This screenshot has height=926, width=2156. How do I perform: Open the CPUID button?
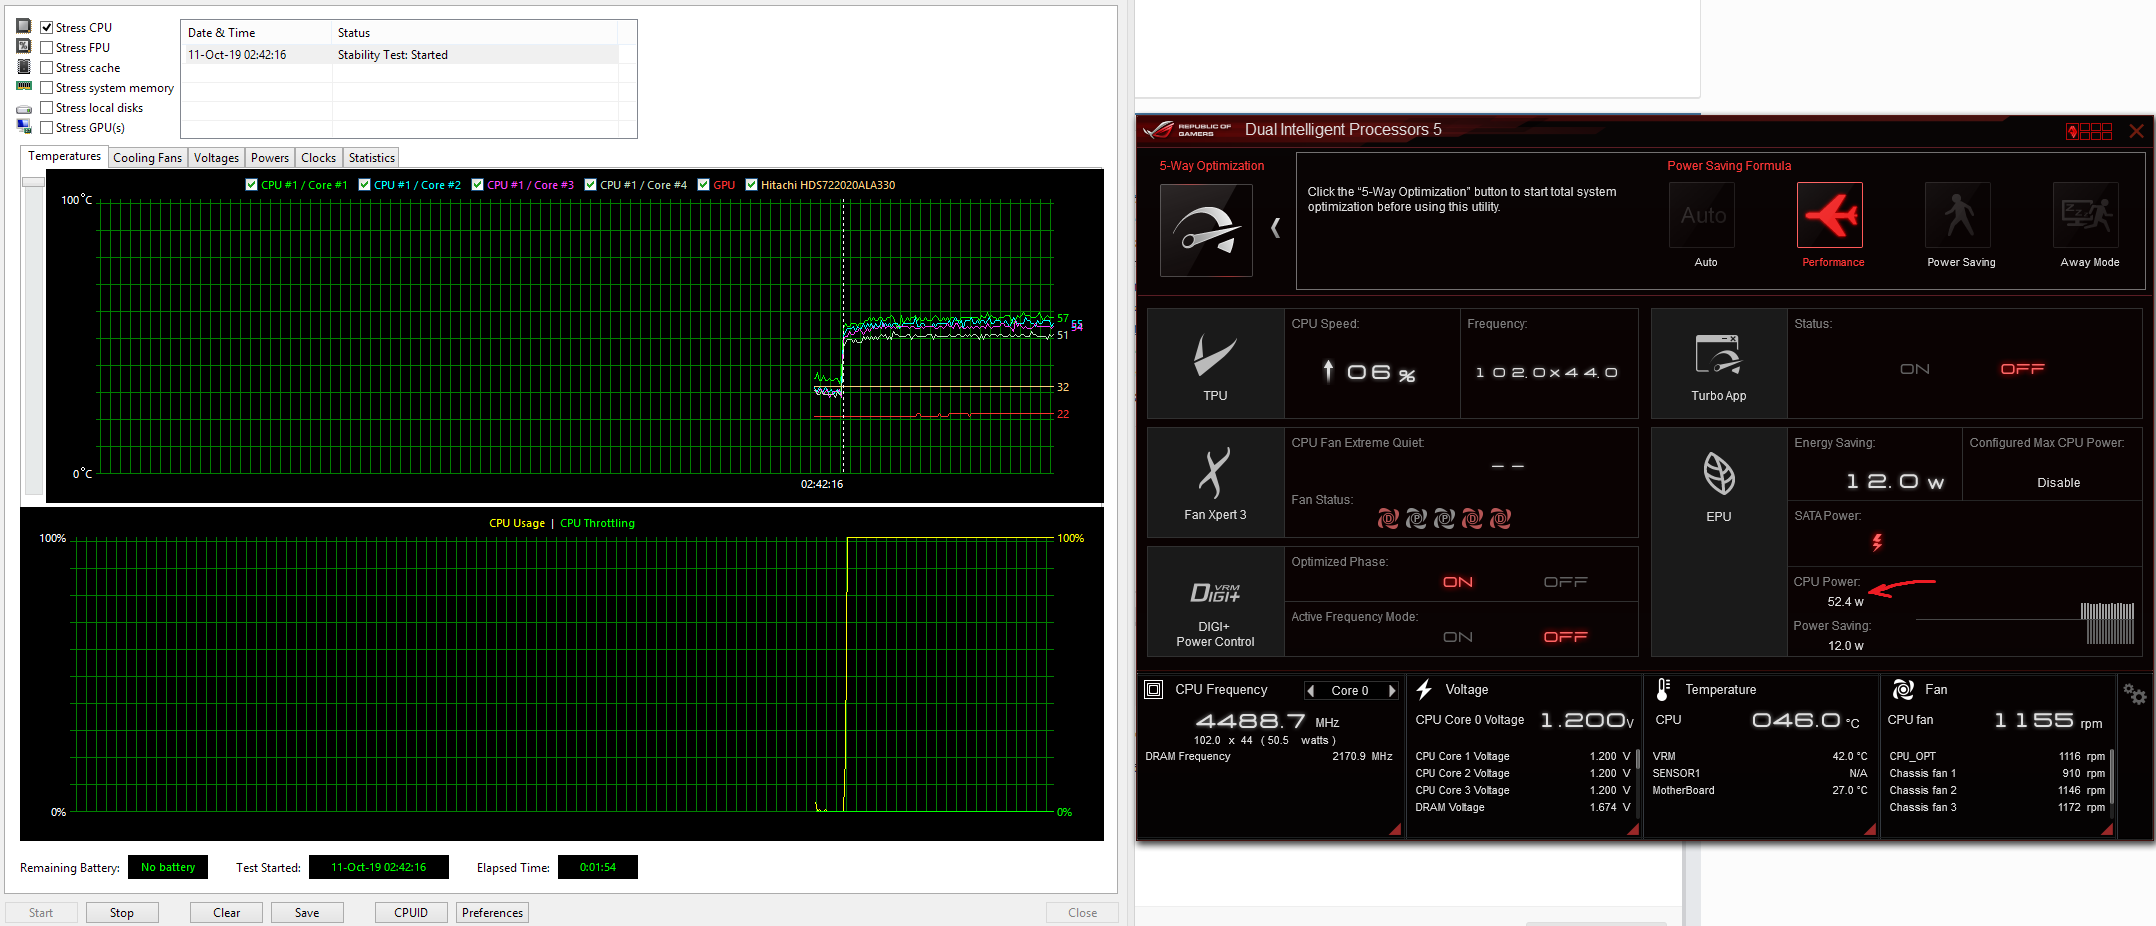(x=411, y=912)
